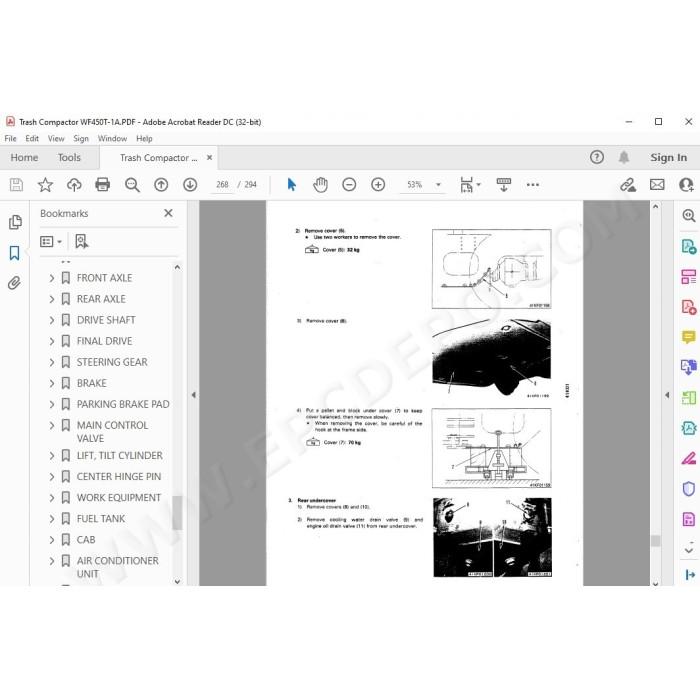Click the Print file icon

pyautogui.click(x=103, y=184)
